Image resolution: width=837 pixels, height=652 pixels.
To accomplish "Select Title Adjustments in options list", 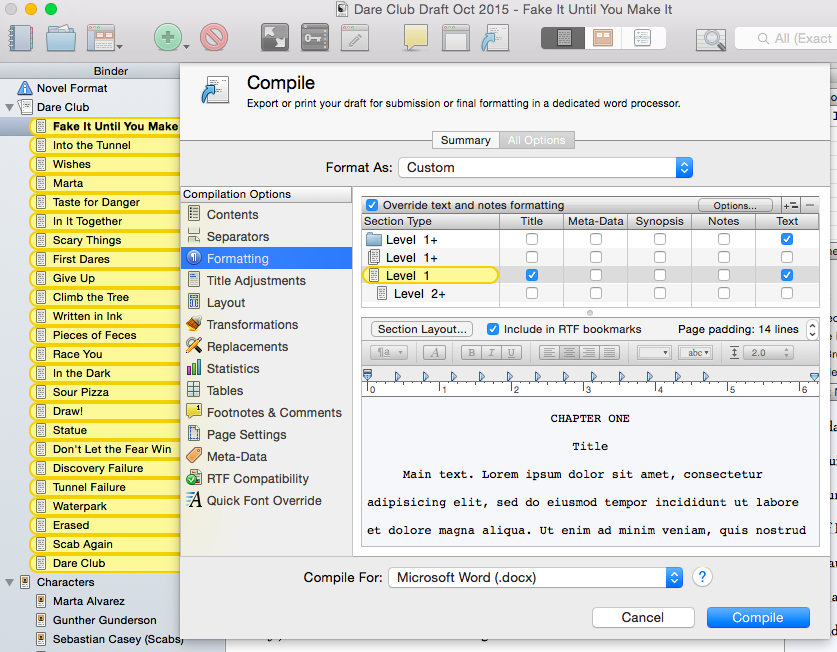I will [256, 280].
